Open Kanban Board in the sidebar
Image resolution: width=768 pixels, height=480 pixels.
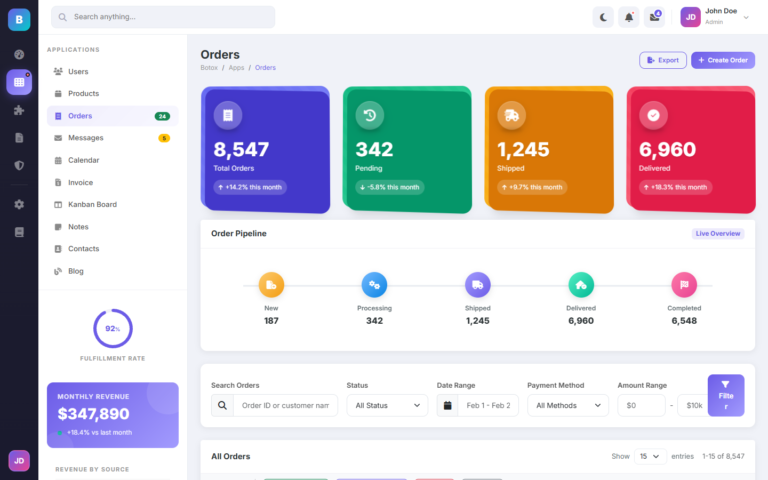[x=92, y=204]
